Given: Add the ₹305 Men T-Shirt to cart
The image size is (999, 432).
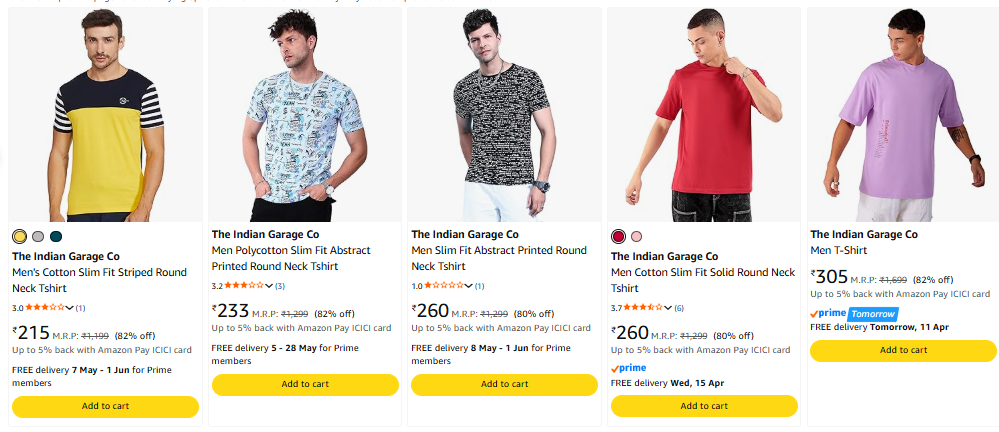Looking at the screenshot, I should [x=903, y=350].
